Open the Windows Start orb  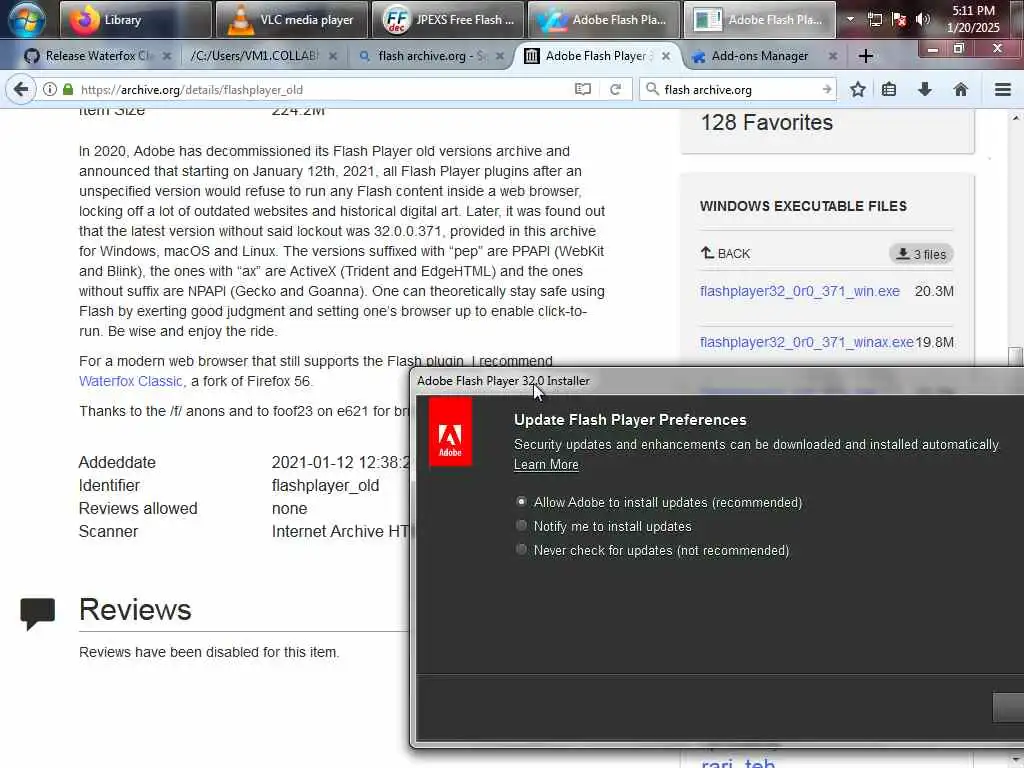click(26, 19)
